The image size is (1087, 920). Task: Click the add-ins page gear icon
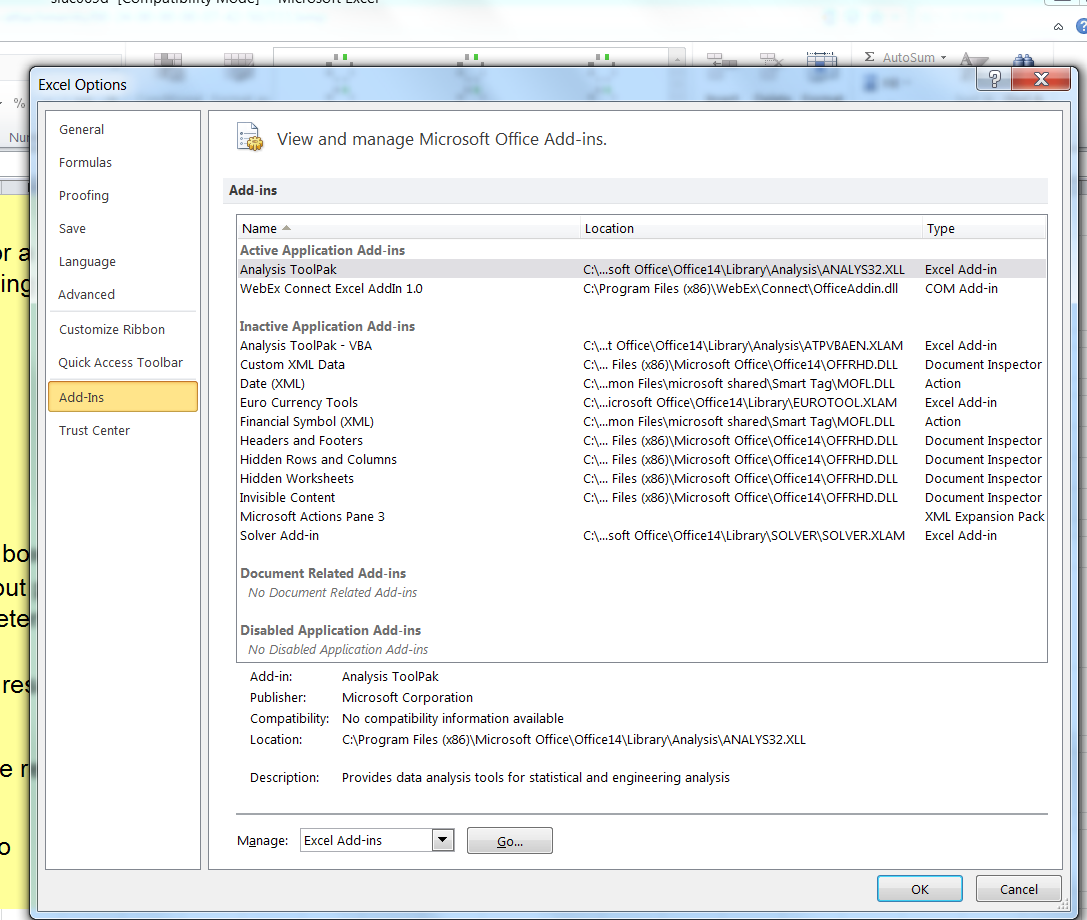(250, 137)
